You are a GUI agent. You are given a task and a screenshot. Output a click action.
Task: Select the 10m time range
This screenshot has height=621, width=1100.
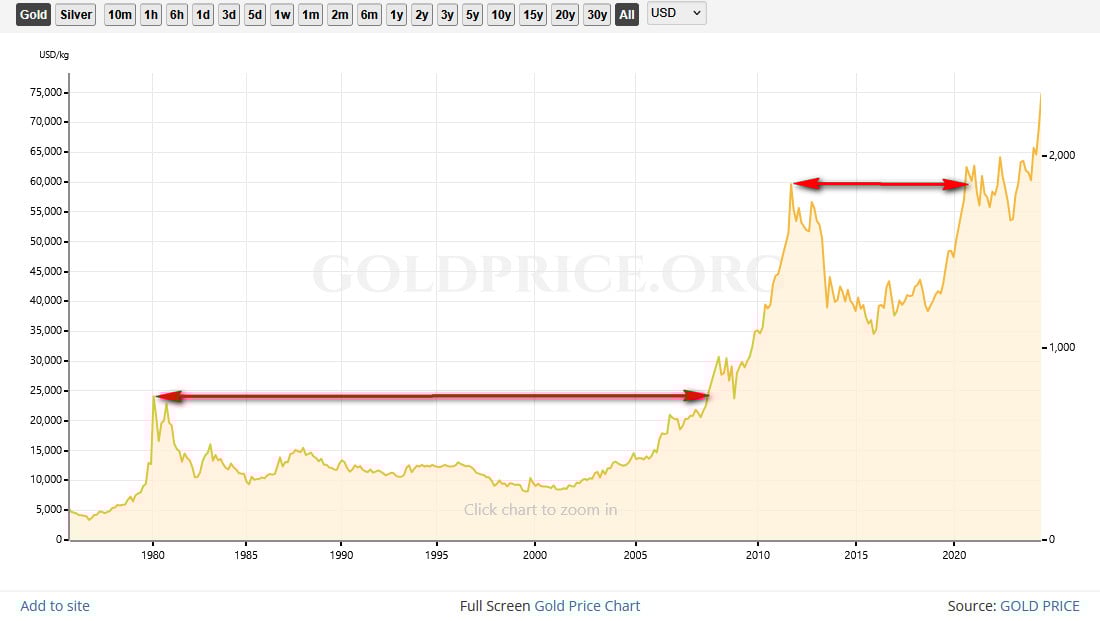point(120,15)
